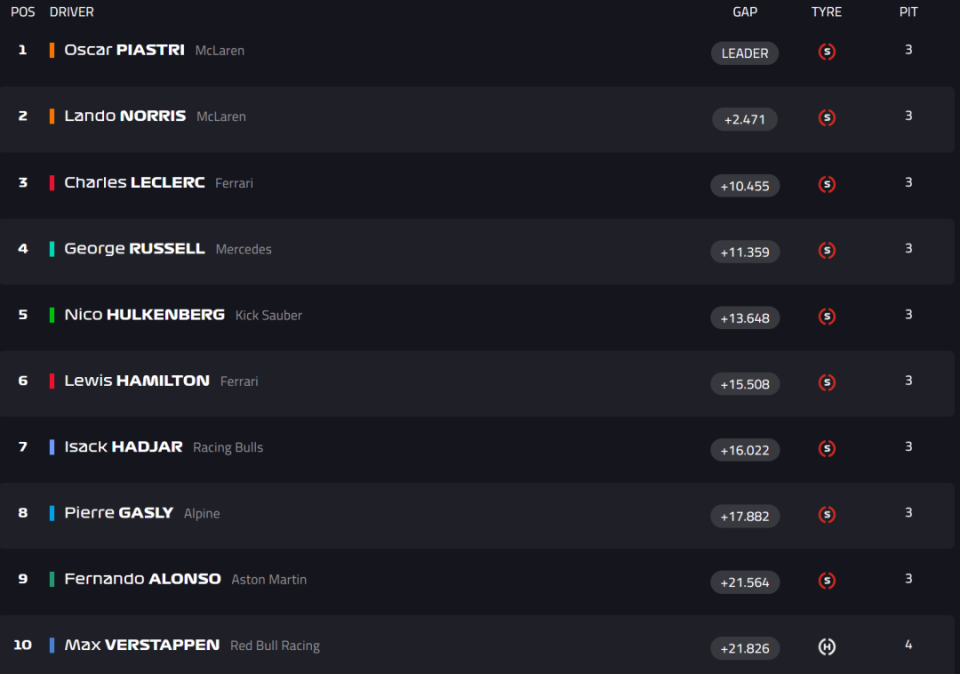Select the GAP column header

tap(745, 12)
